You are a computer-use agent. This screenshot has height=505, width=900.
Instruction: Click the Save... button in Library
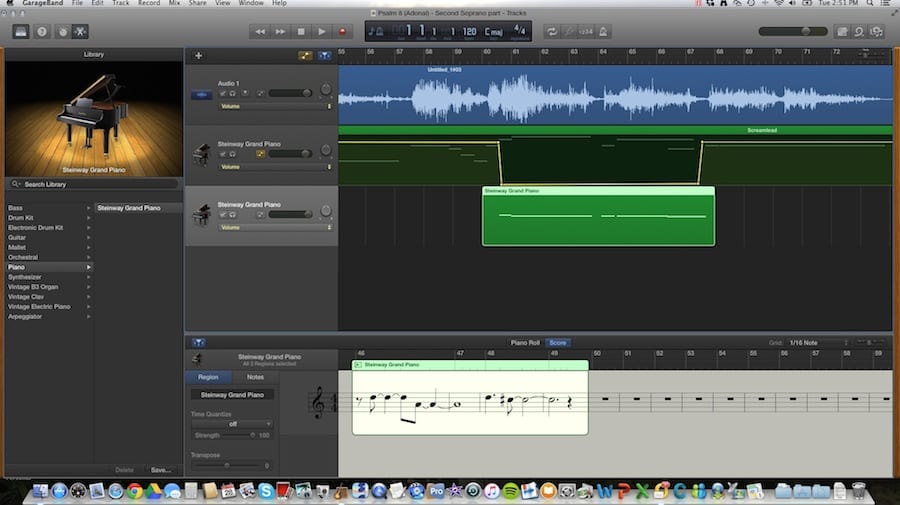(x=160, y=469)
